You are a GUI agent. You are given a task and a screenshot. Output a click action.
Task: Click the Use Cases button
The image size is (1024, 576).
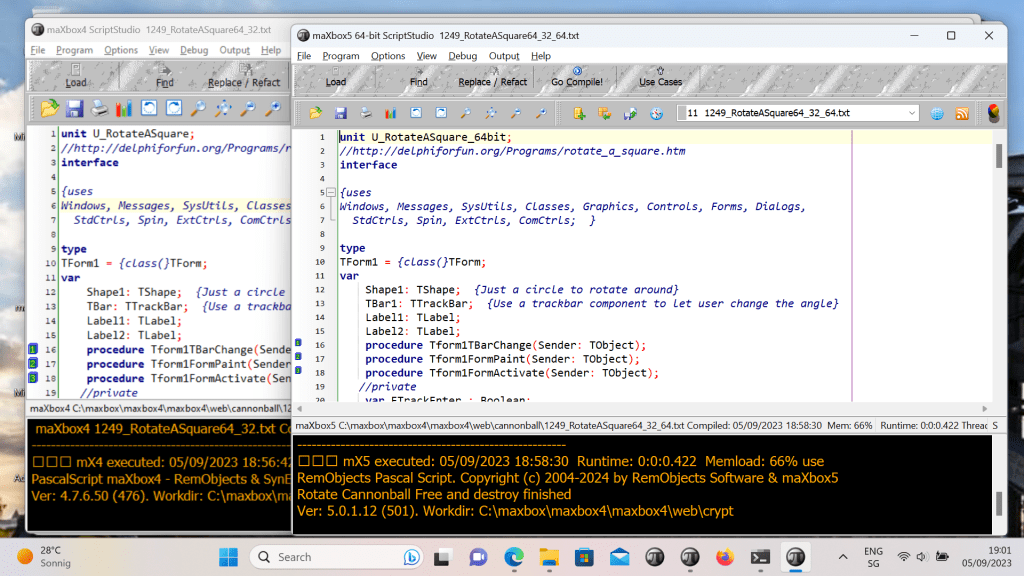(660, 82)
